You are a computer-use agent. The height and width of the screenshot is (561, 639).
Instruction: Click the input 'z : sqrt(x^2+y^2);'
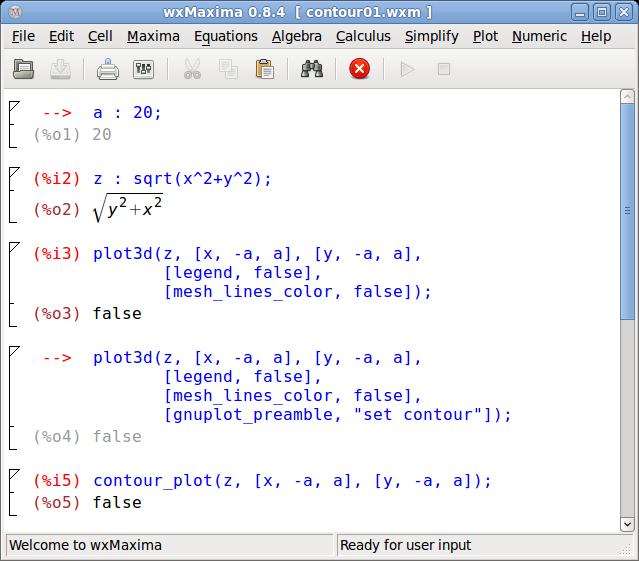[182, 179]
